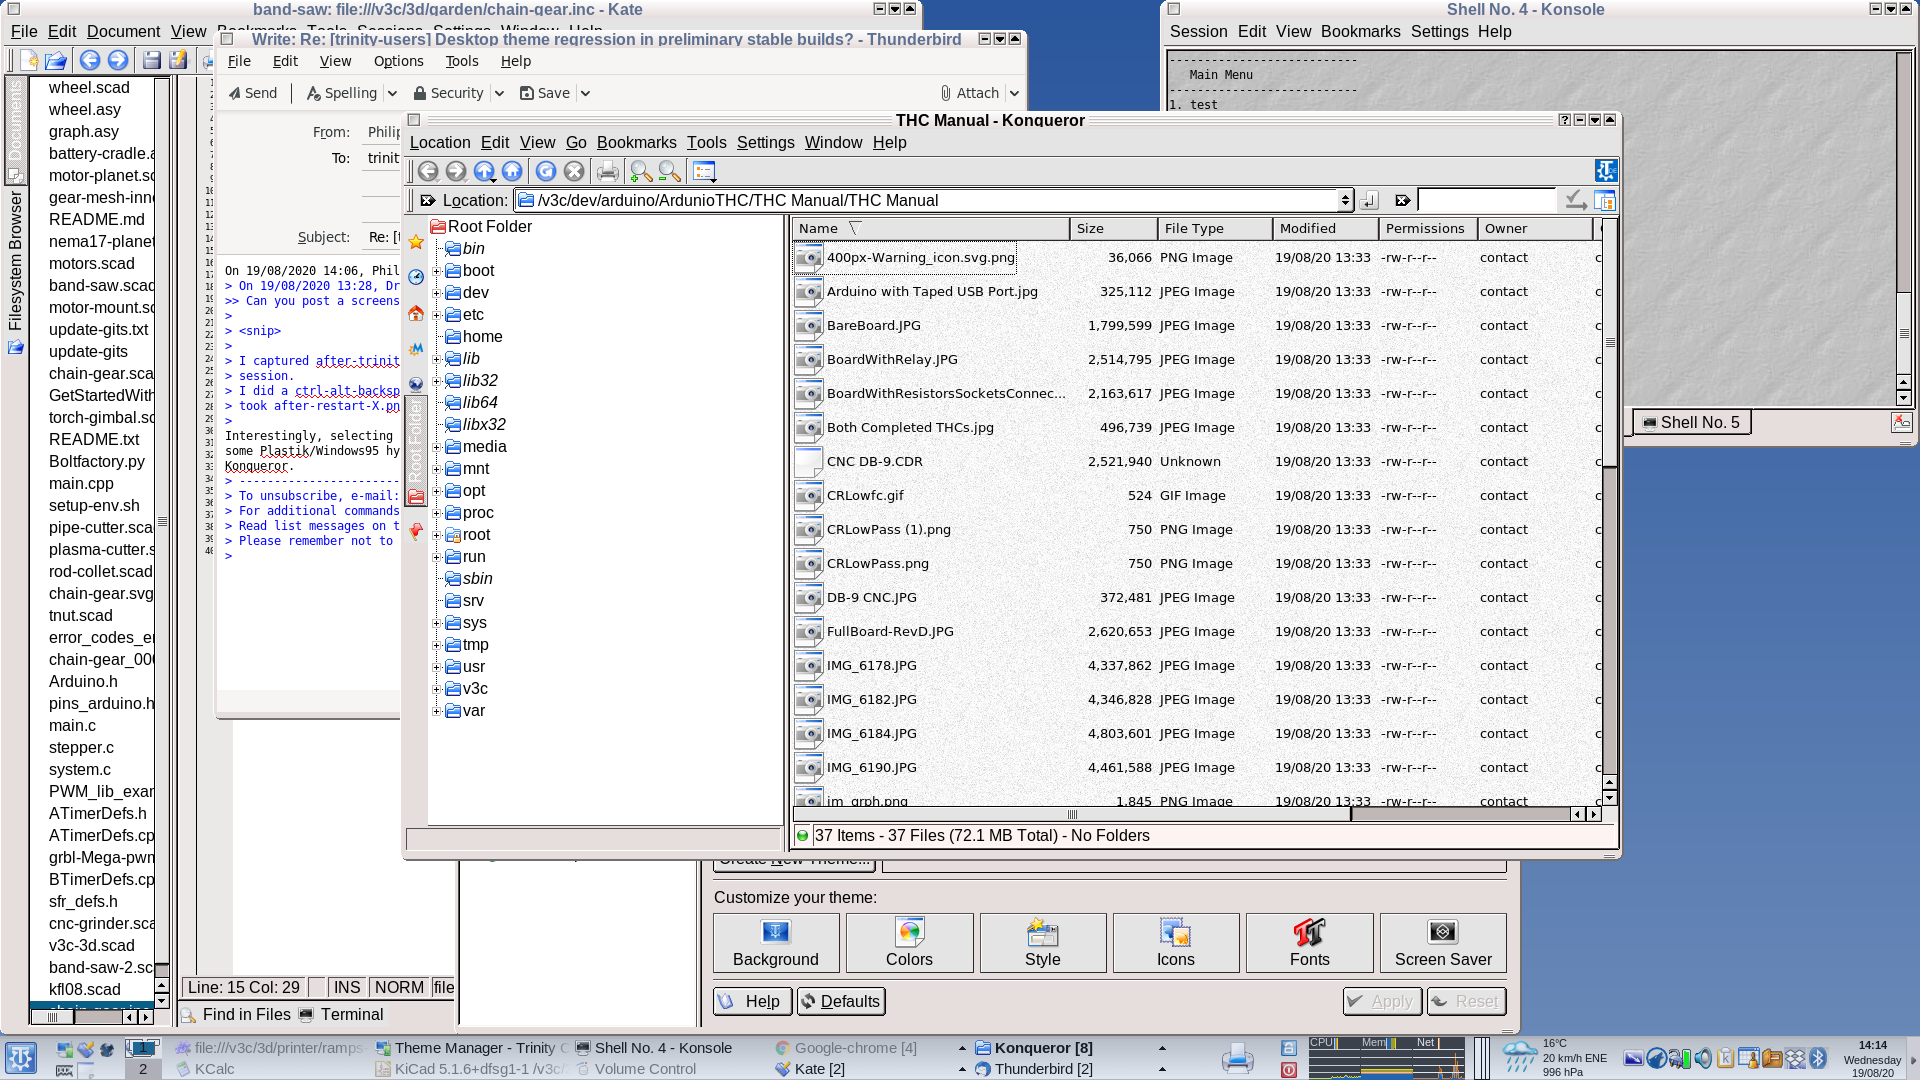Open the Bookmarks menu in Konqueror
Screen dimensions: 1920x1080
coord(636,142)
